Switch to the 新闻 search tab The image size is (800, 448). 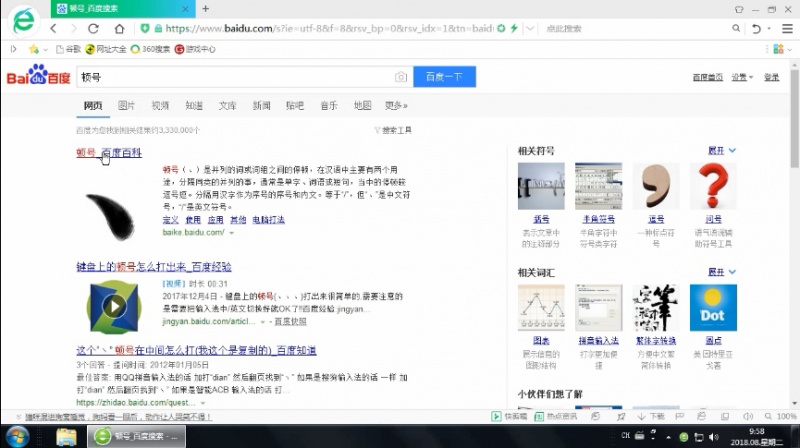[x=261, y=106]
